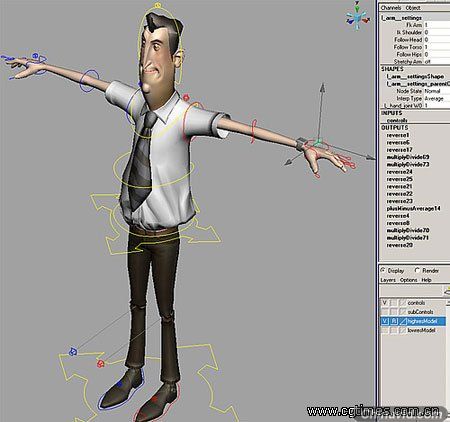Image resolution: width=450 pixels, height=422 pixels.
Task: Toggle the layer type box of lowresModel layer
Action: point(394,330)
